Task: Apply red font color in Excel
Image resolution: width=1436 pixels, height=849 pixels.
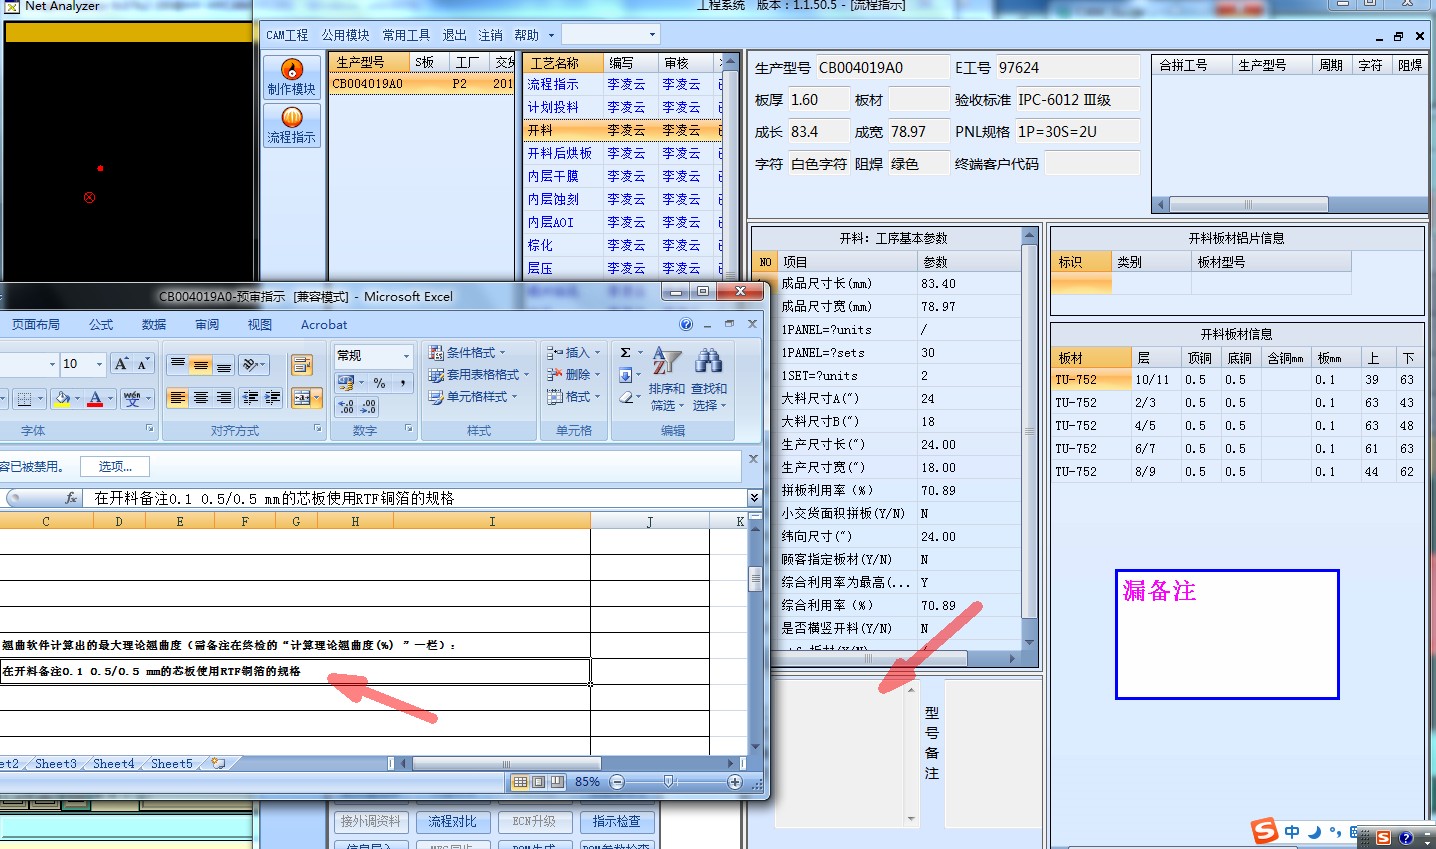Action: (x=95, y=398)
